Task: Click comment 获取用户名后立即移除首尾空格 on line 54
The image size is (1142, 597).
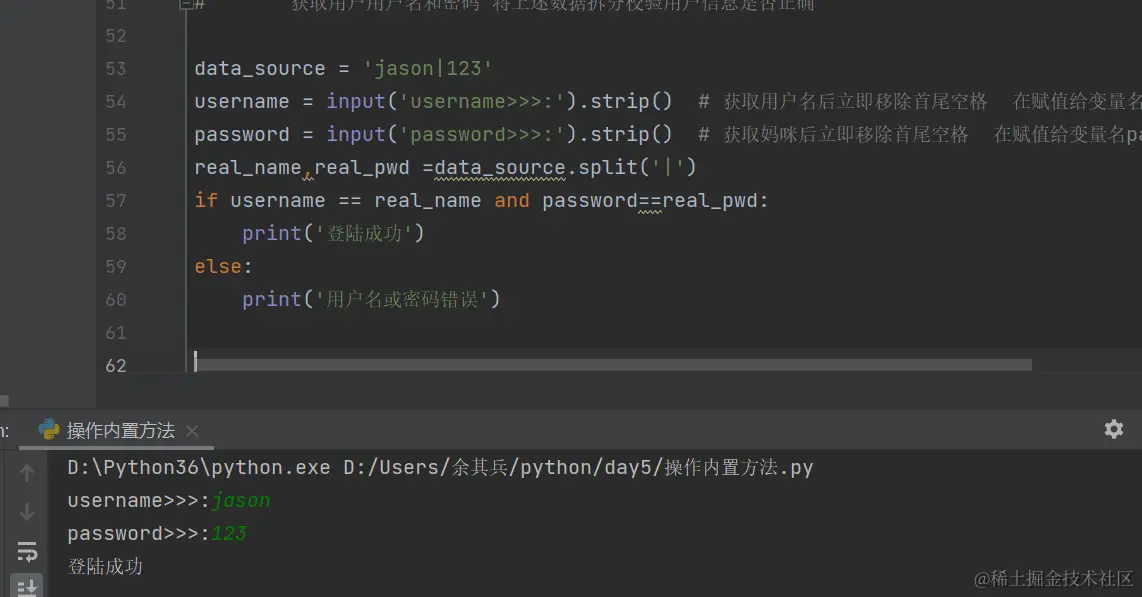Action: click(x=855, y=101)
